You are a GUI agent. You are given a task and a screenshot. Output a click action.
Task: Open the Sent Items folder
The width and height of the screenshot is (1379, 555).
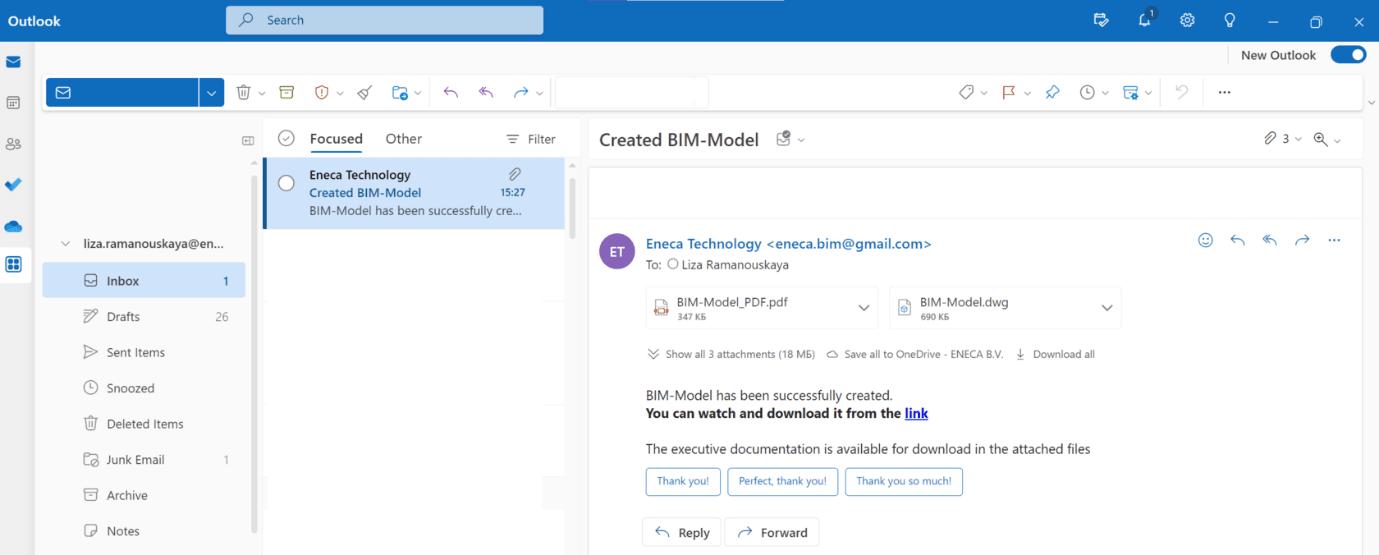click(136, 352)
